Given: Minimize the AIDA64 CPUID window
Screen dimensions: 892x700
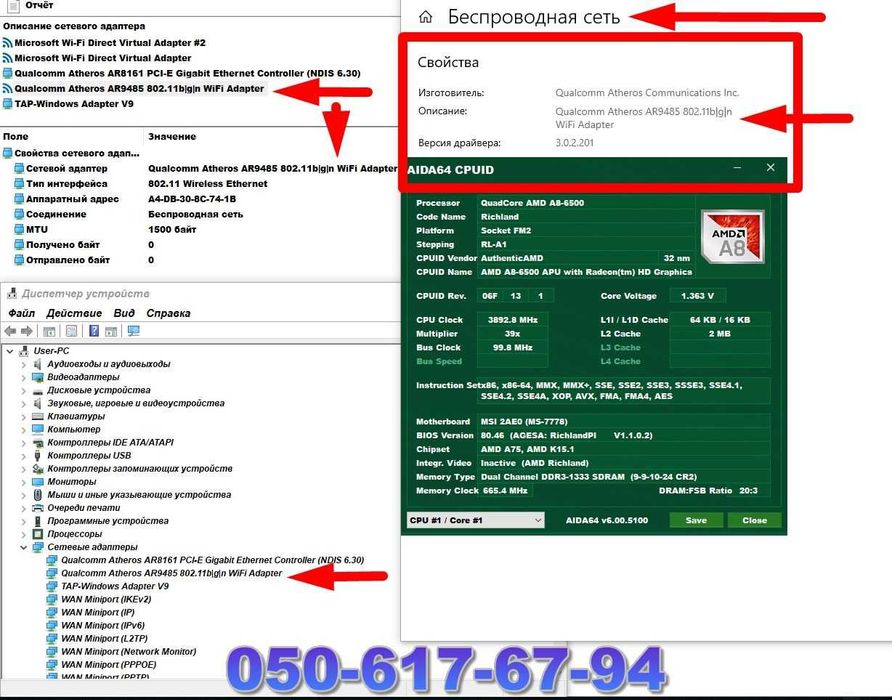Looking at the screenshot, I should pyautogui.click(x=737, y=168).
